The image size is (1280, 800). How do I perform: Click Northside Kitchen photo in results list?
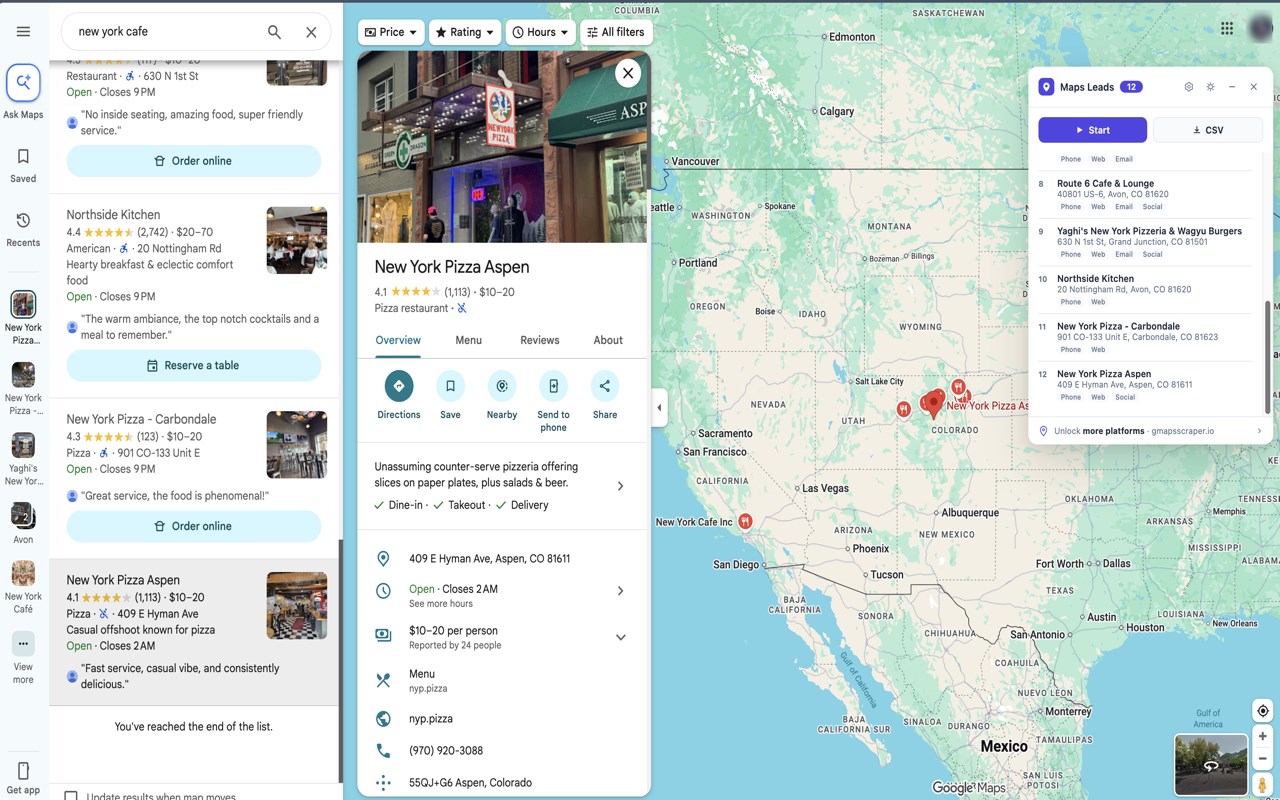tap(297, 240)
